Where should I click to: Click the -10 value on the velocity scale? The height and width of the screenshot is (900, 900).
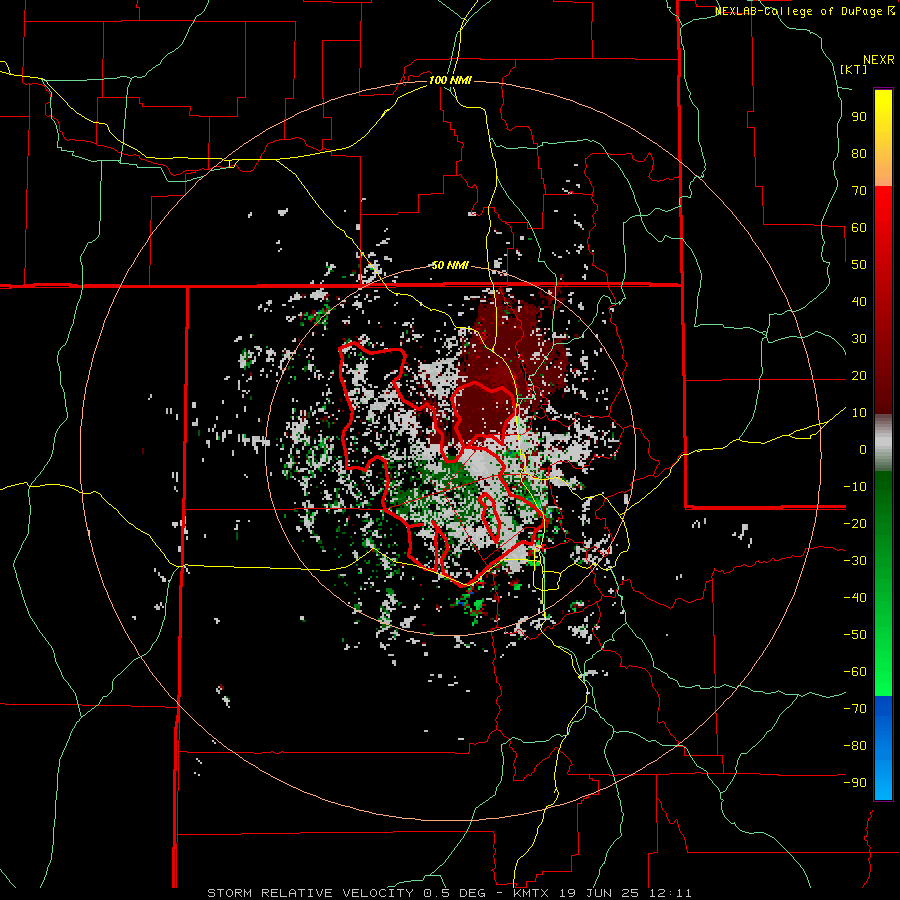[x=855, y=487]
